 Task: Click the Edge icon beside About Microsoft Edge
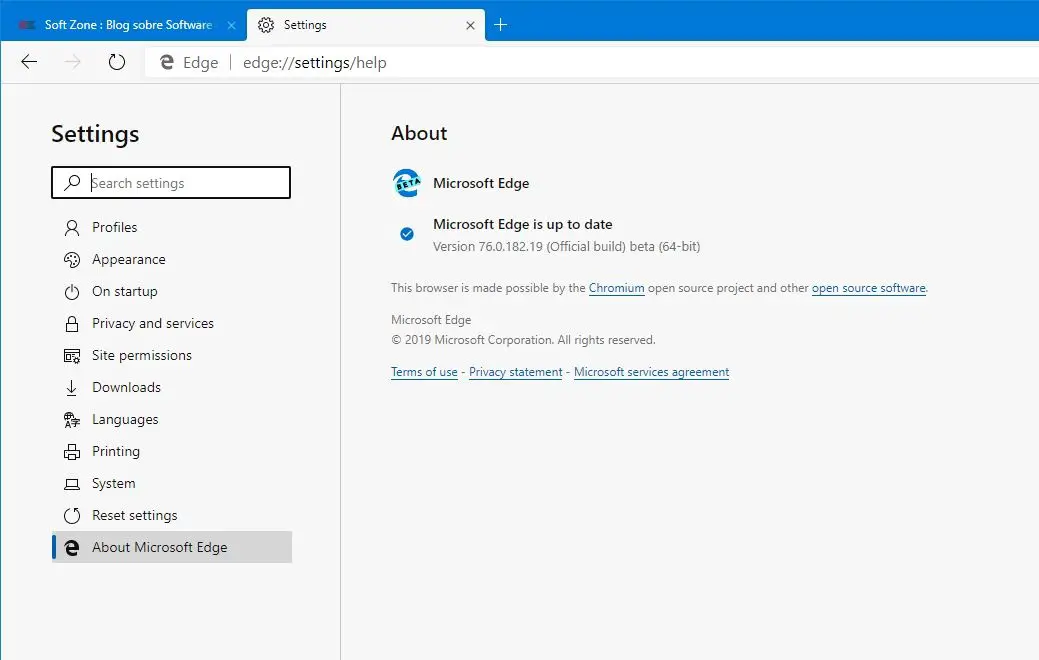tap(72, 547)
